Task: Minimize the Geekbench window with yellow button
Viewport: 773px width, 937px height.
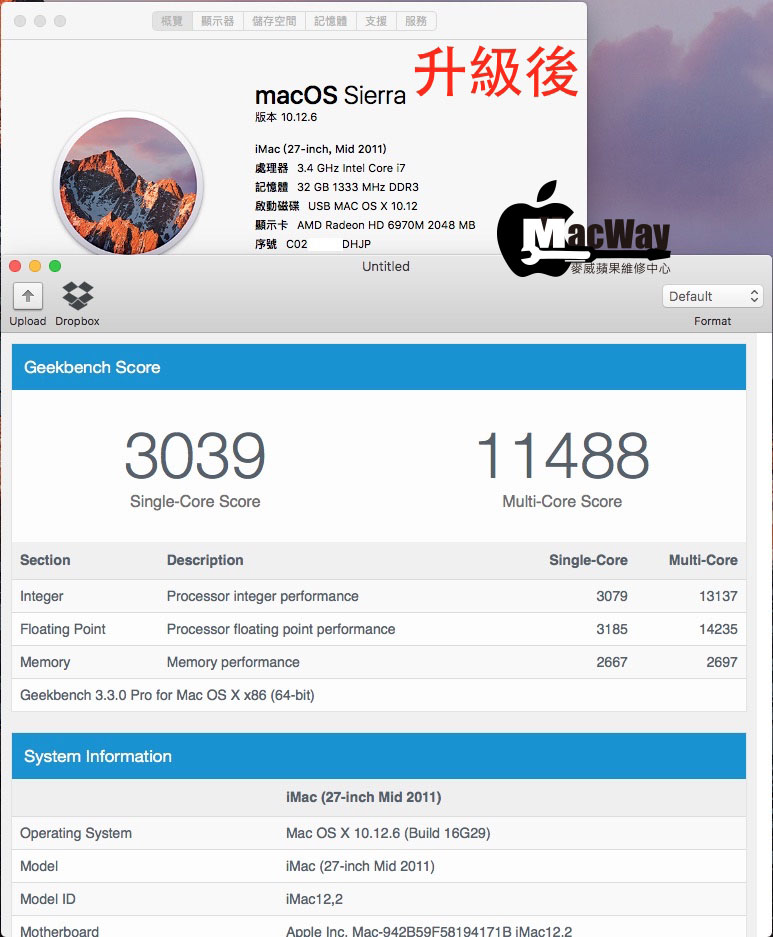Action: (x=35, y=266)
